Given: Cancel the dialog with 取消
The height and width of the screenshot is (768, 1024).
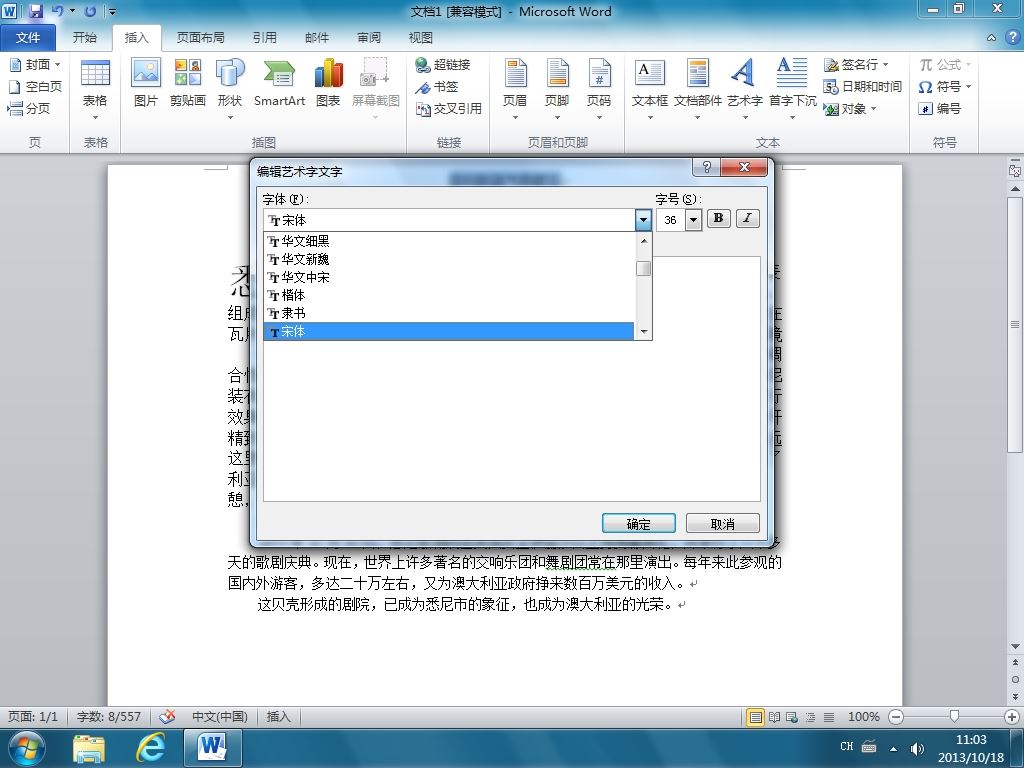Looking at the screenshot, I should tap(722, 524).
